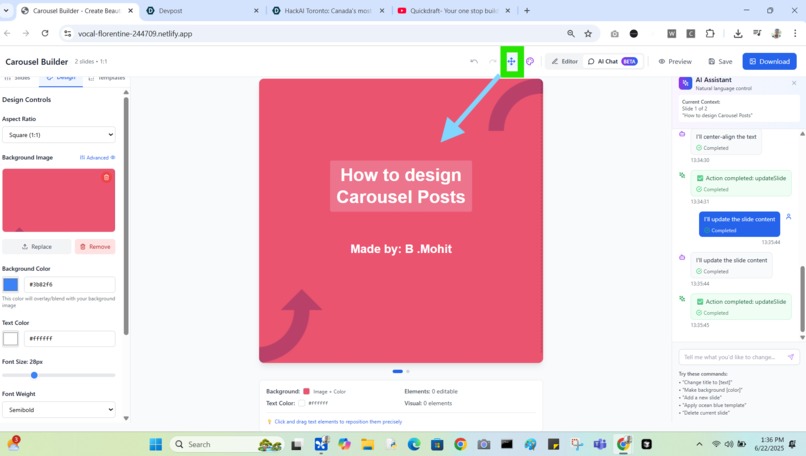This screenshot has height=456, width=806.
Task: Click the first slide indicator dot
Action: pyautogui.click(x=397, y=371)
